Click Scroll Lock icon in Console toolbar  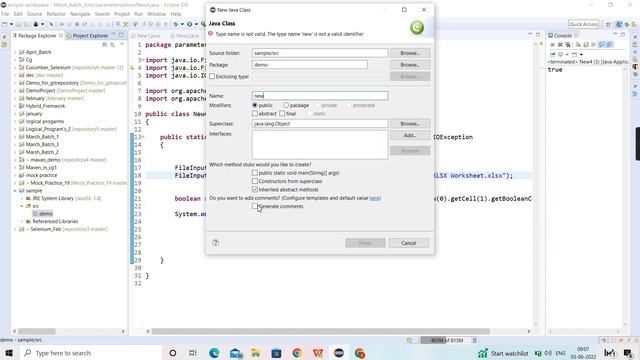point(586,44)
